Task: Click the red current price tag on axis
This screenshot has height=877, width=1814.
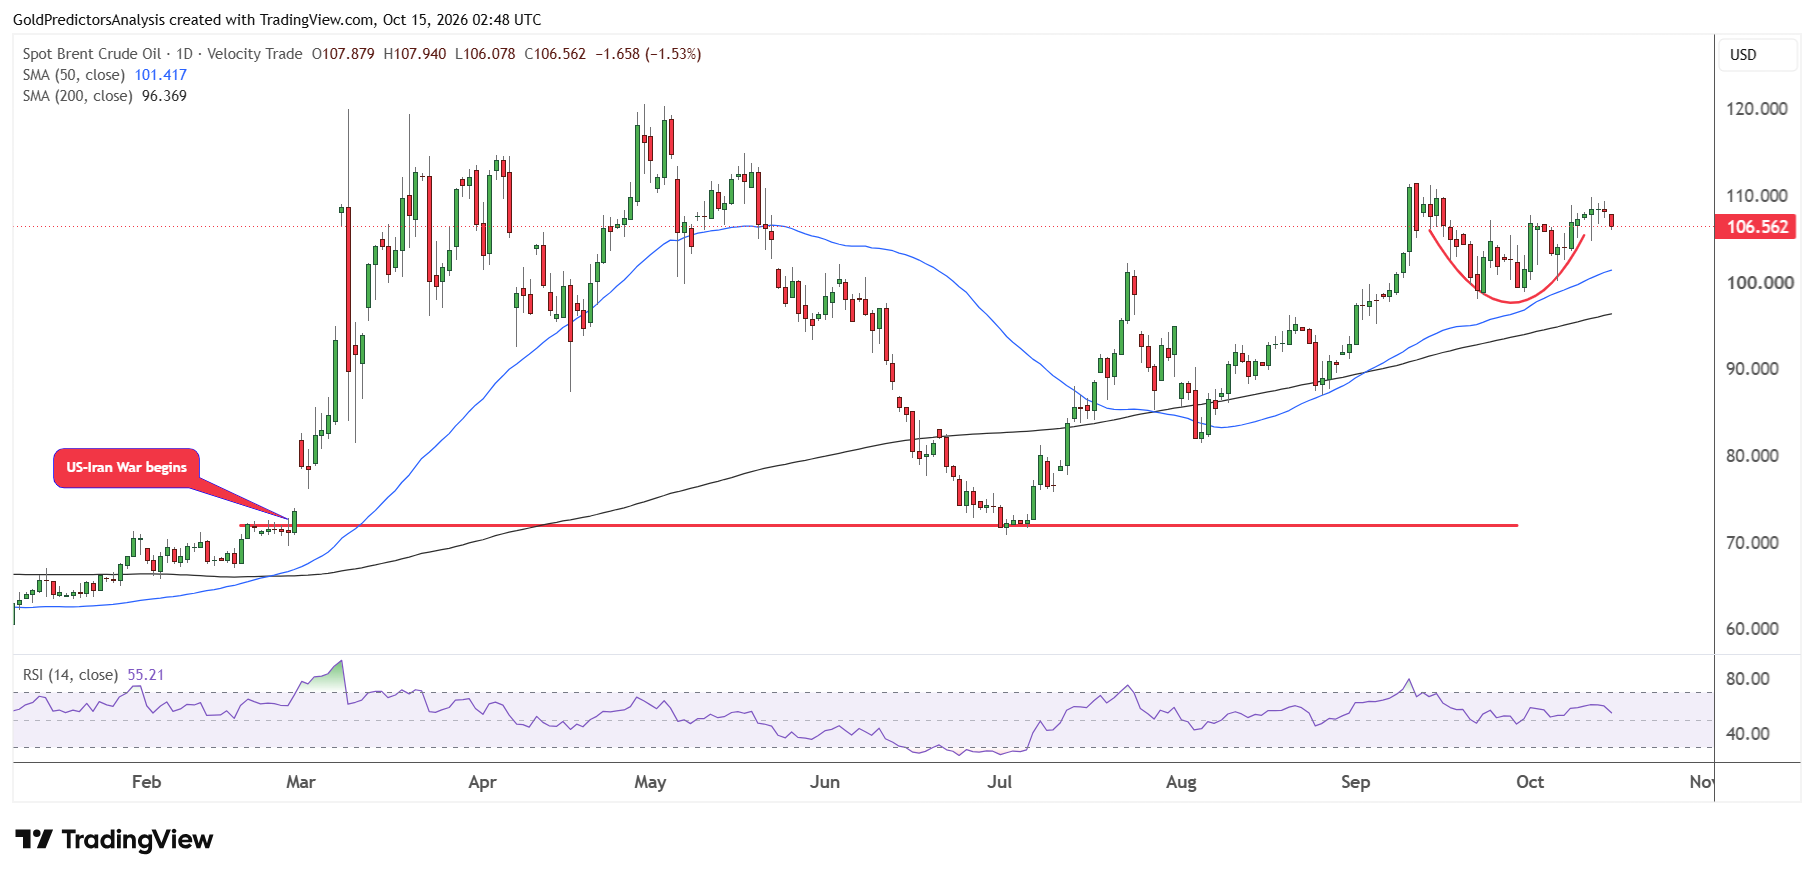Action: click(1756, 227)
